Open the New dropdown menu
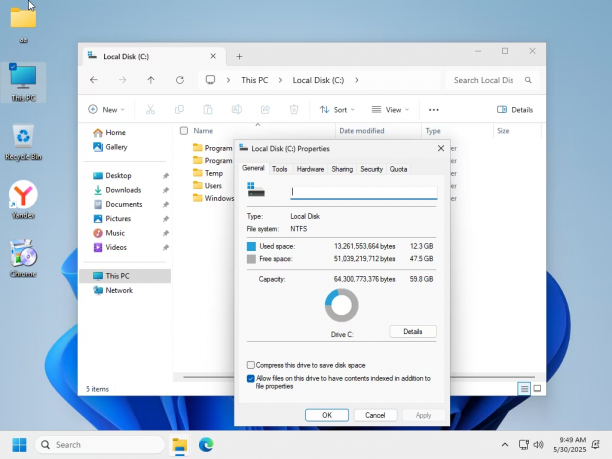Viewport: 612px width, 459px height. point(106,110)
